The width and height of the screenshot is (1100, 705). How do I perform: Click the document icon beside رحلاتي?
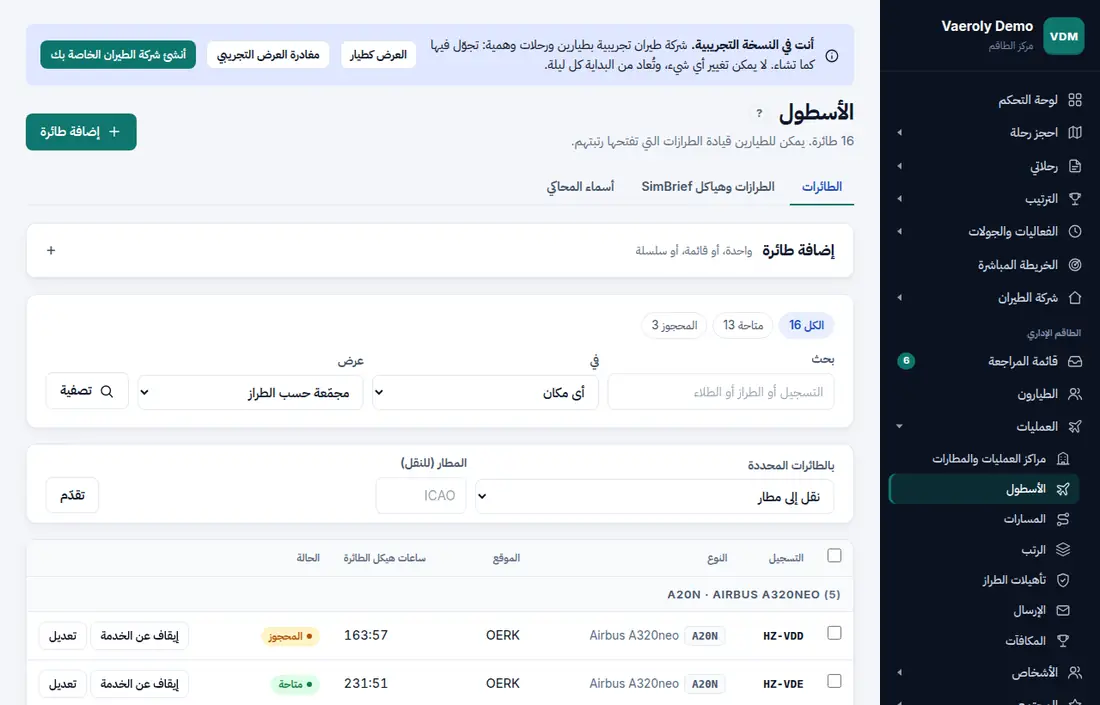pyautogui.click(x=1074, y=166)
